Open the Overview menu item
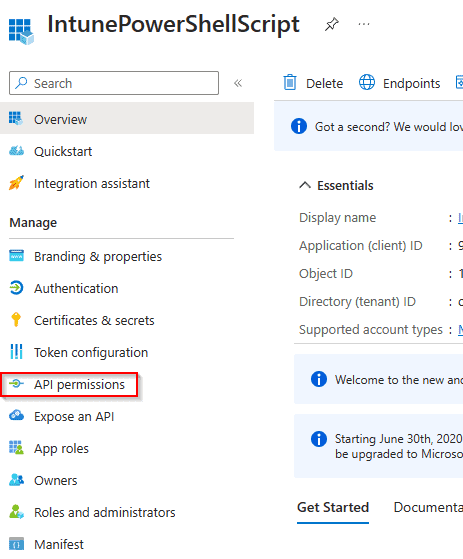463x559 pixels. pos(127,119)
